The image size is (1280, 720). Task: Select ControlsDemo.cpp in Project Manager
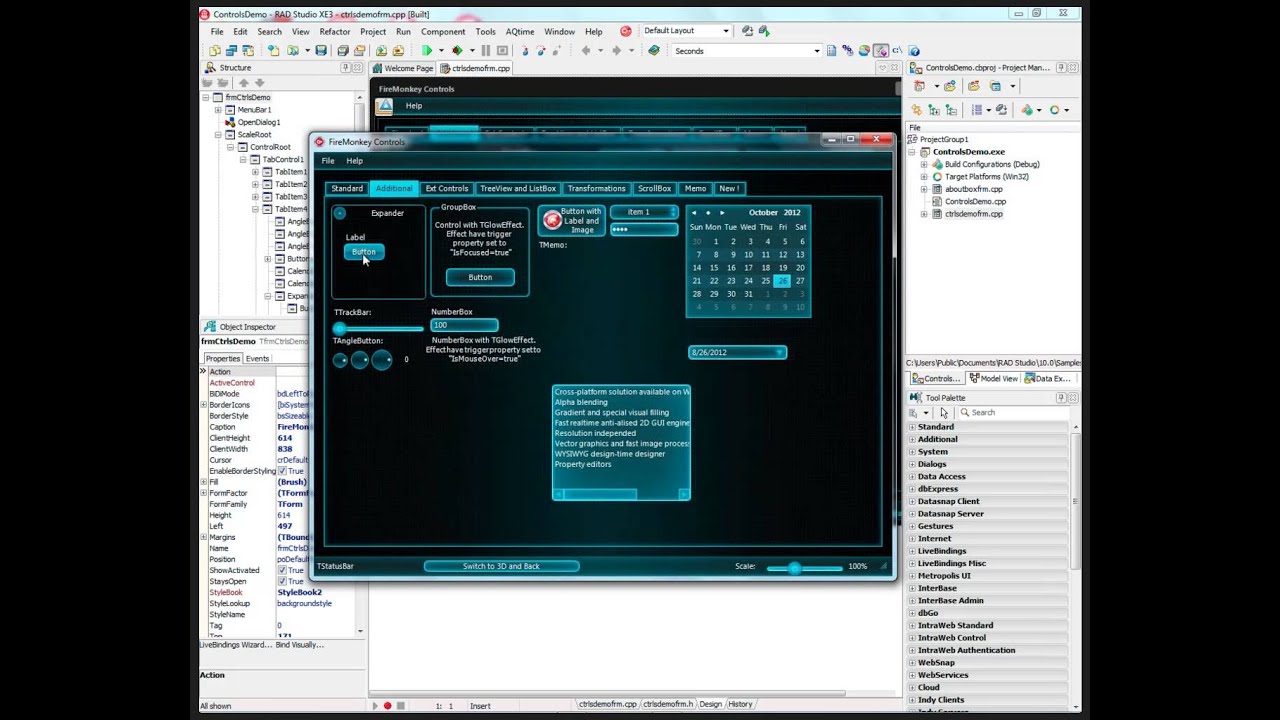point(975,201)
